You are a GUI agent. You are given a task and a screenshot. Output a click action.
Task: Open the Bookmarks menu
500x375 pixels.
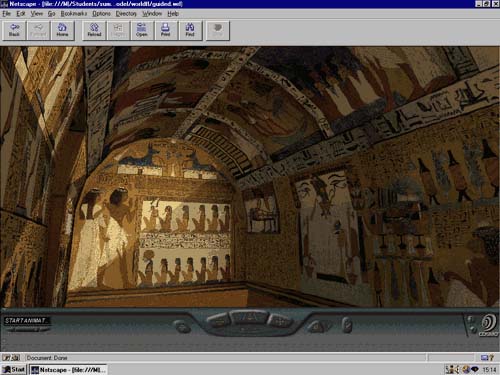point(74,14)
